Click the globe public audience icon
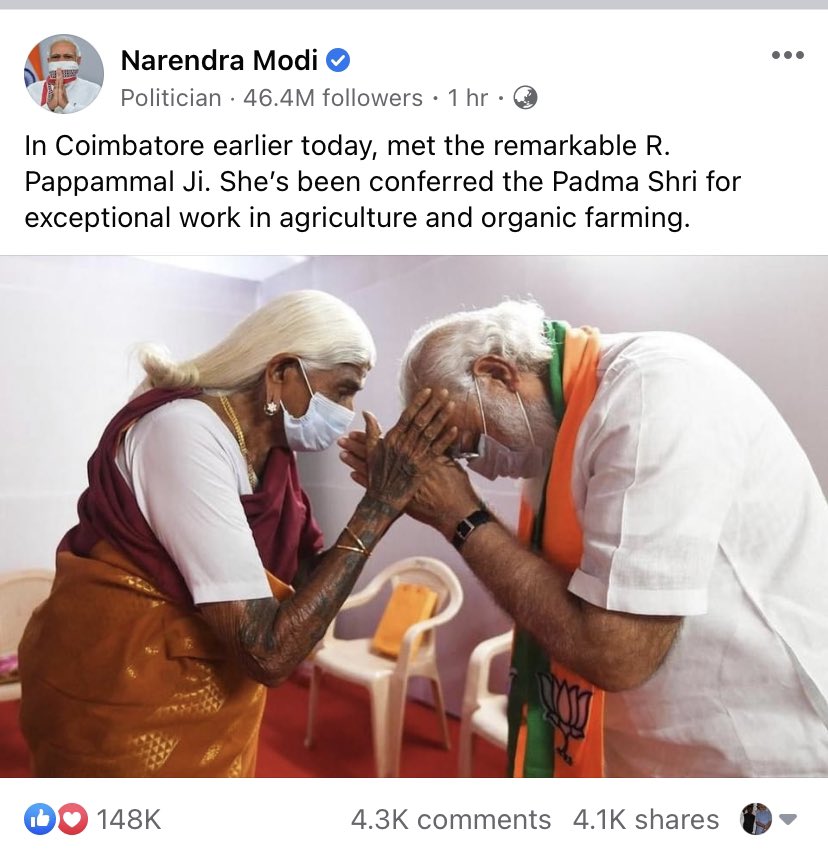 tap(525, 98)
